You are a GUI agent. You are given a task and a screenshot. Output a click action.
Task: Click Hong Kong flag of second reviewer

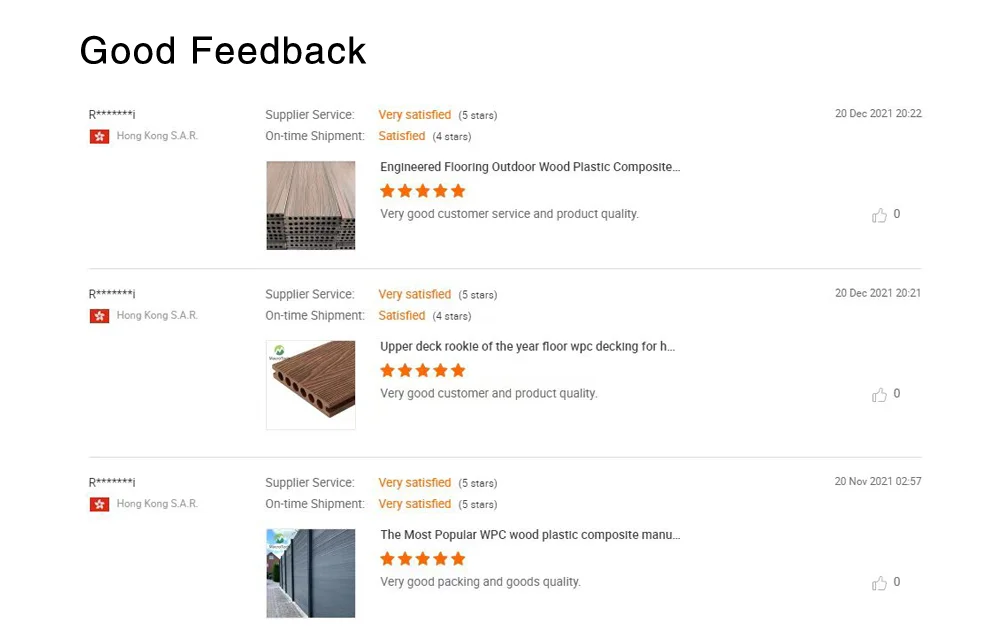pos(99,316)
